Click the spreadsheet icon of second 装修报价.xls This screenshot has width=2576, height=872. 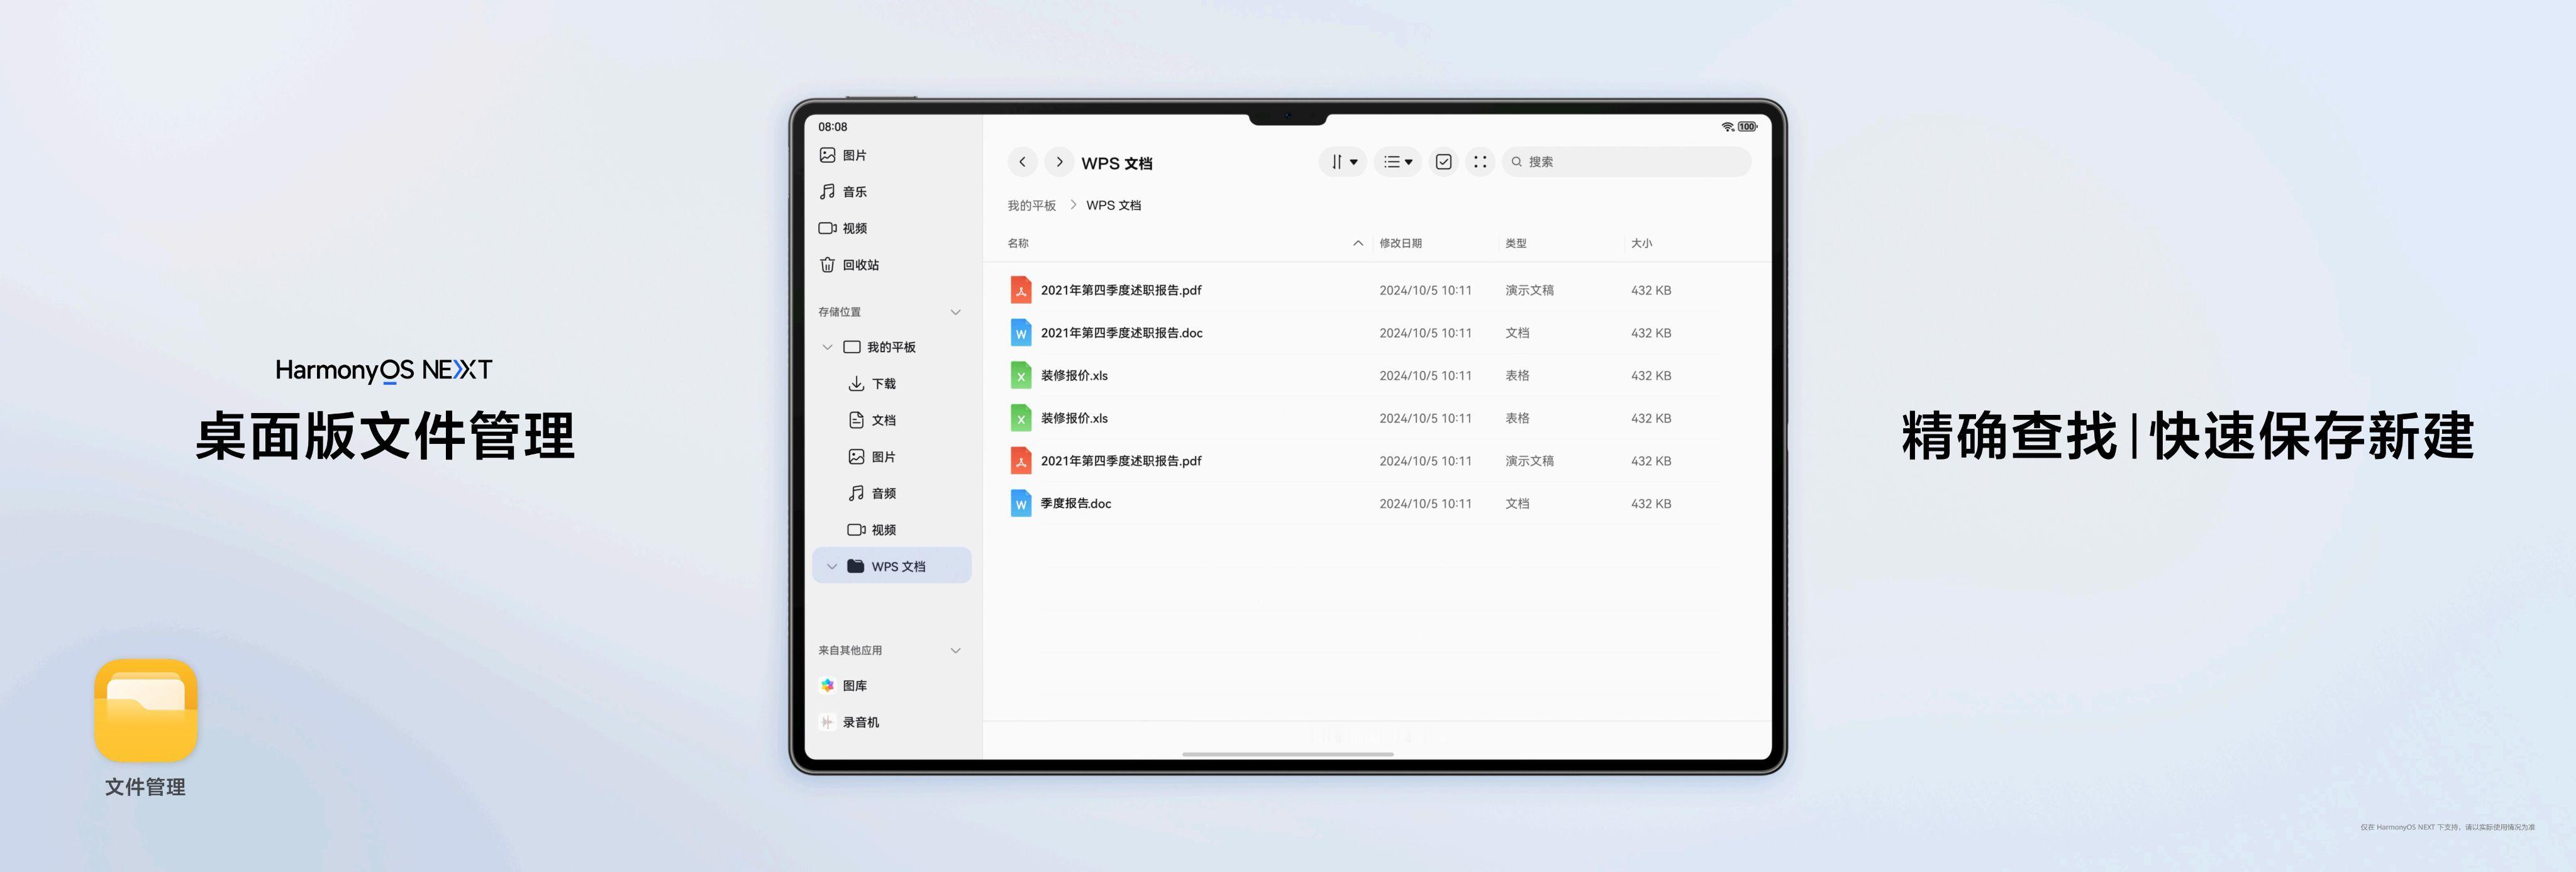point(1020,418)
